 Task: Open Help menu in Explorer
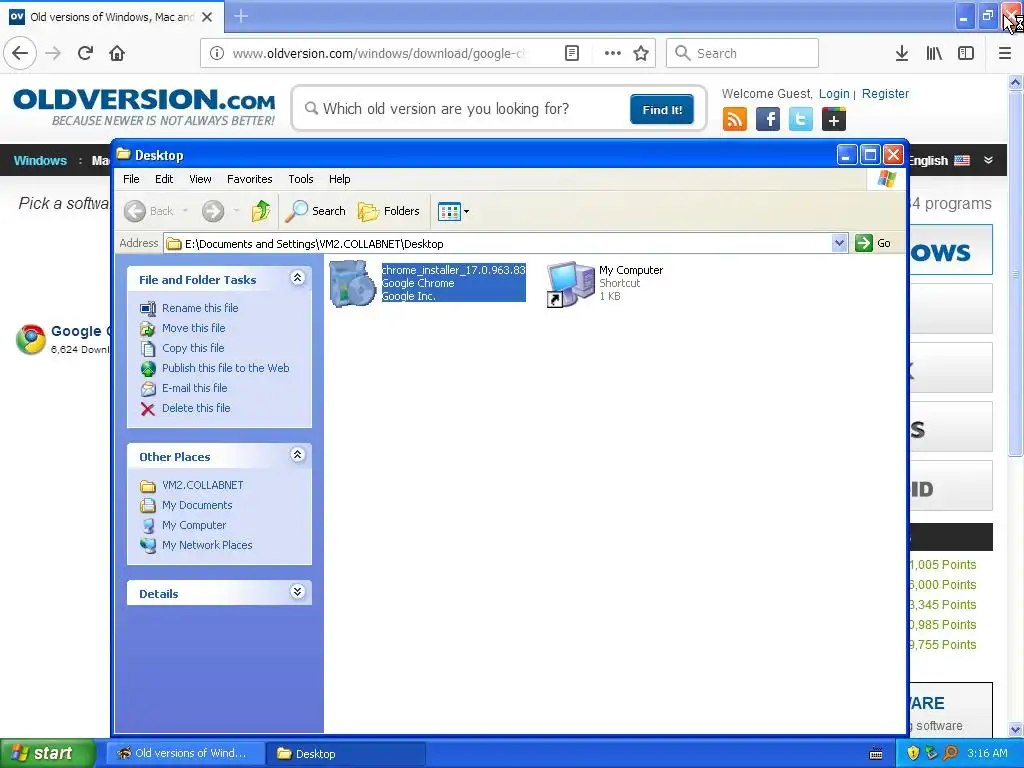point(340,179)
